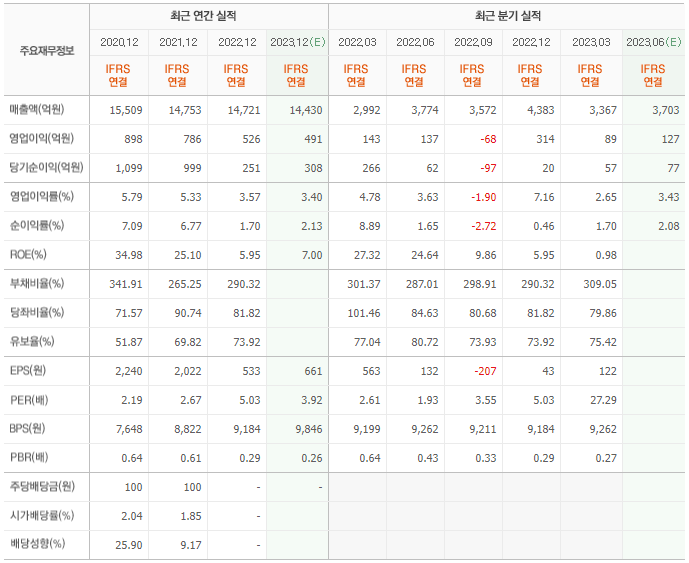The width and height of the screenshot is (689, 563).
Task: Select the 14,753 revenue value
Action: click(x=185, y=110)
